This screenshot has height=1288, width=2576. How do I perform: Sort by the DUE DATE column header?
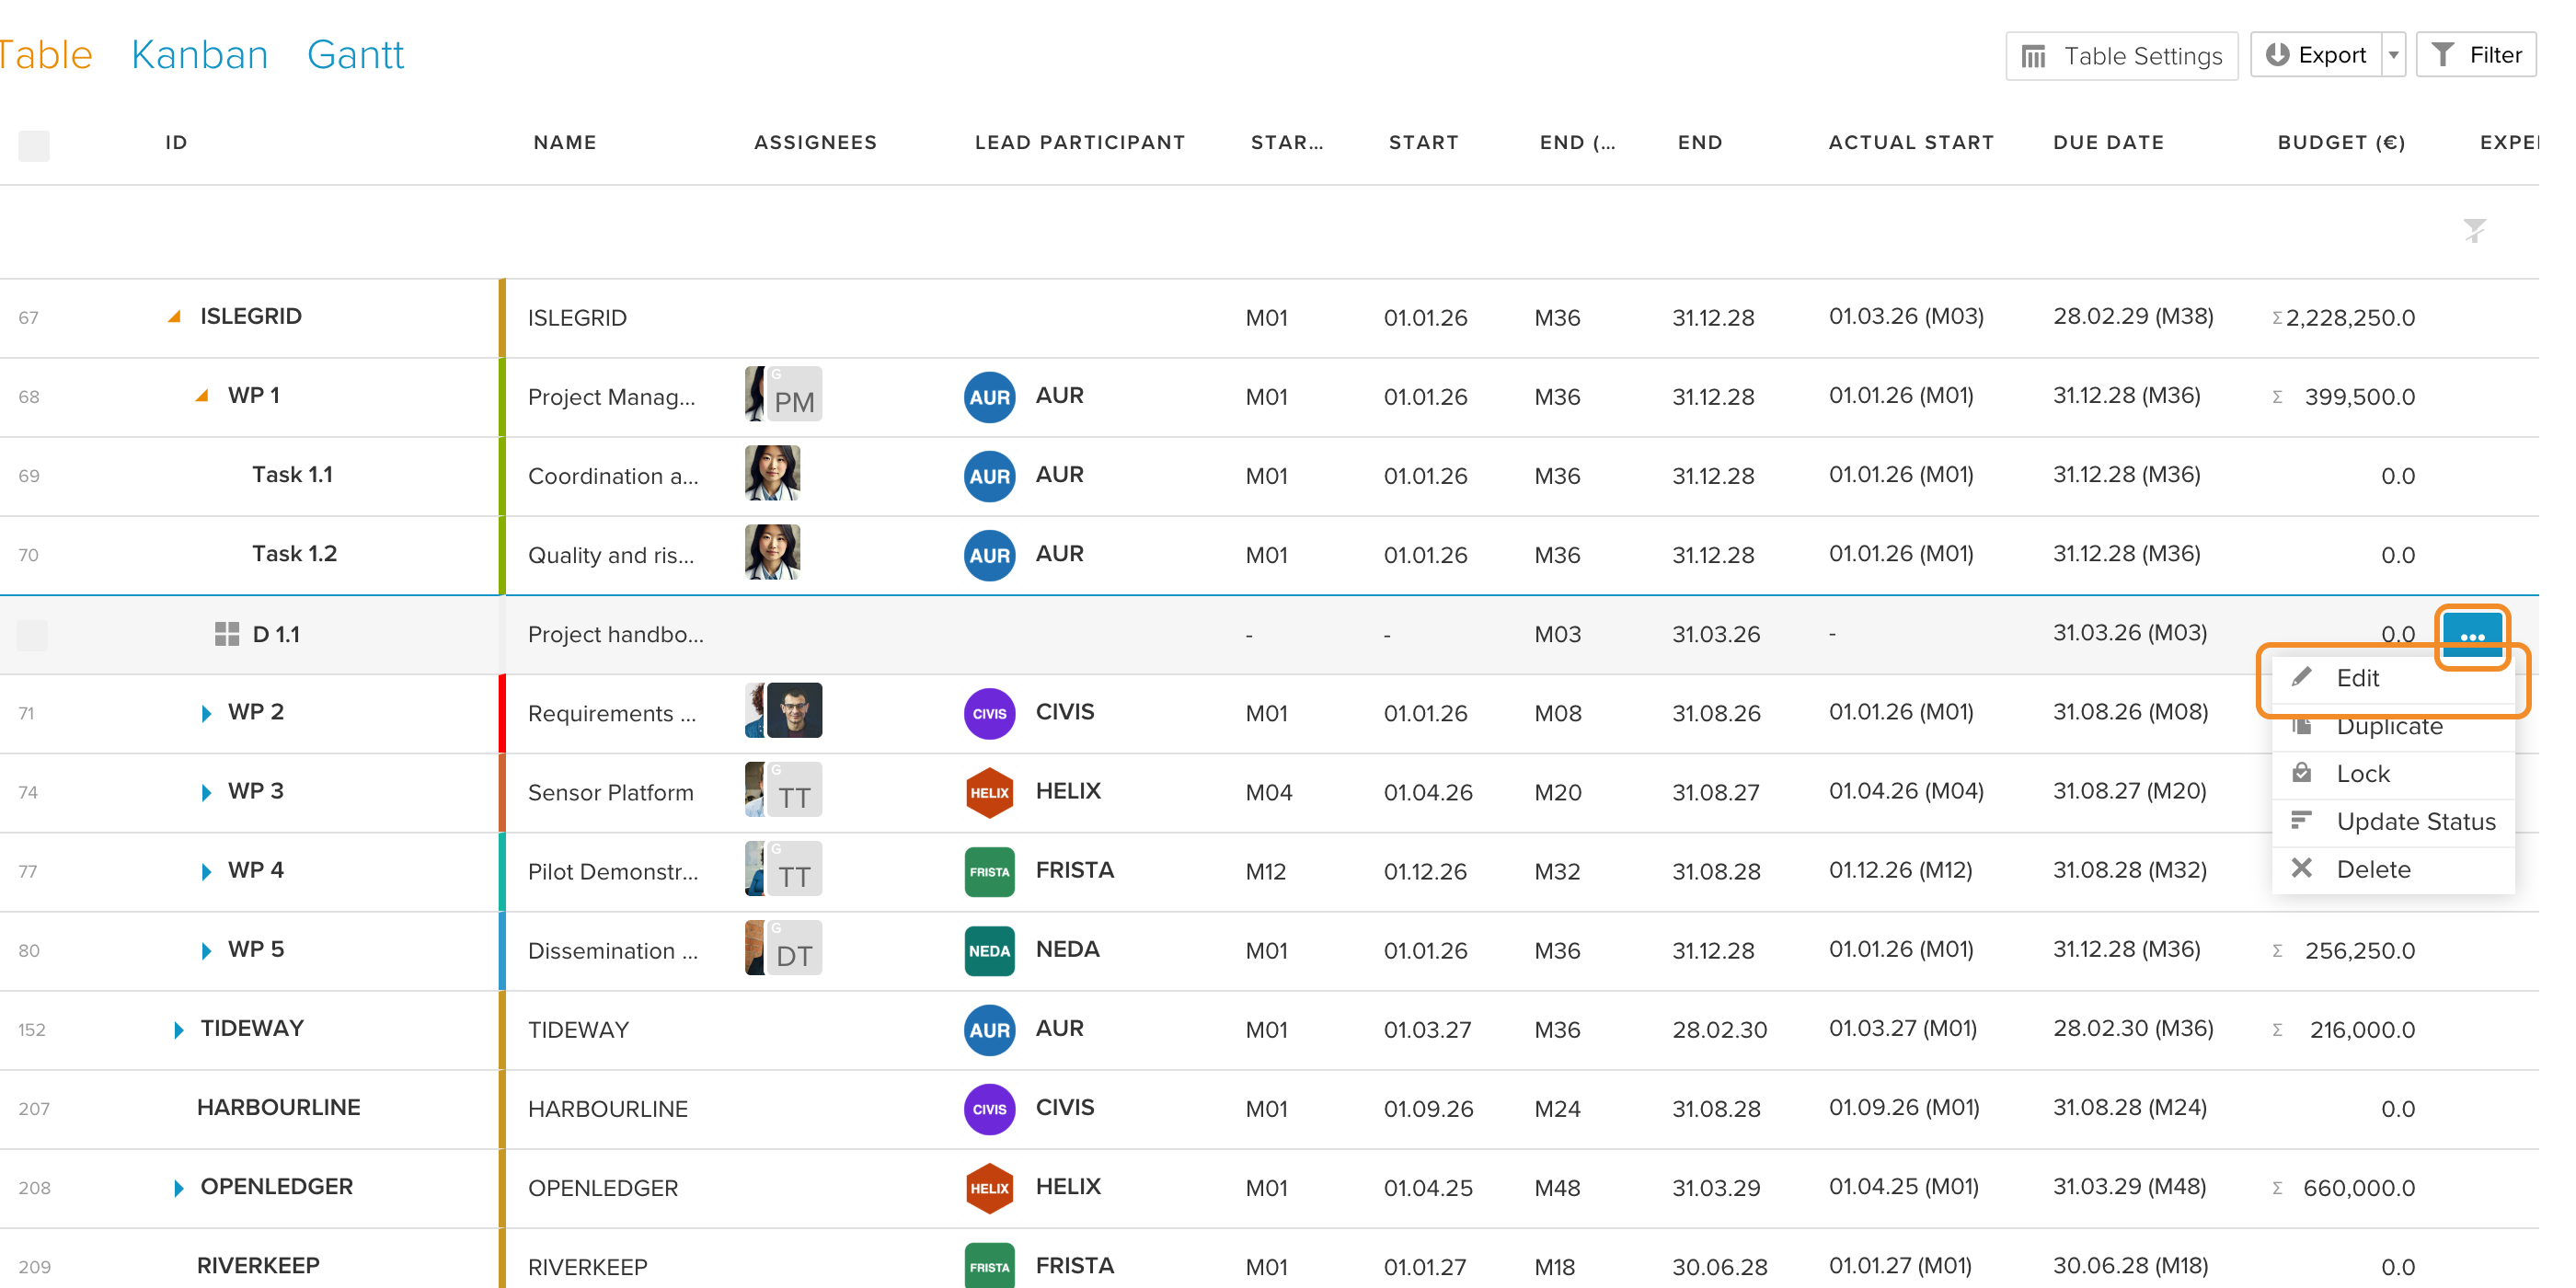click(2108, 142)
